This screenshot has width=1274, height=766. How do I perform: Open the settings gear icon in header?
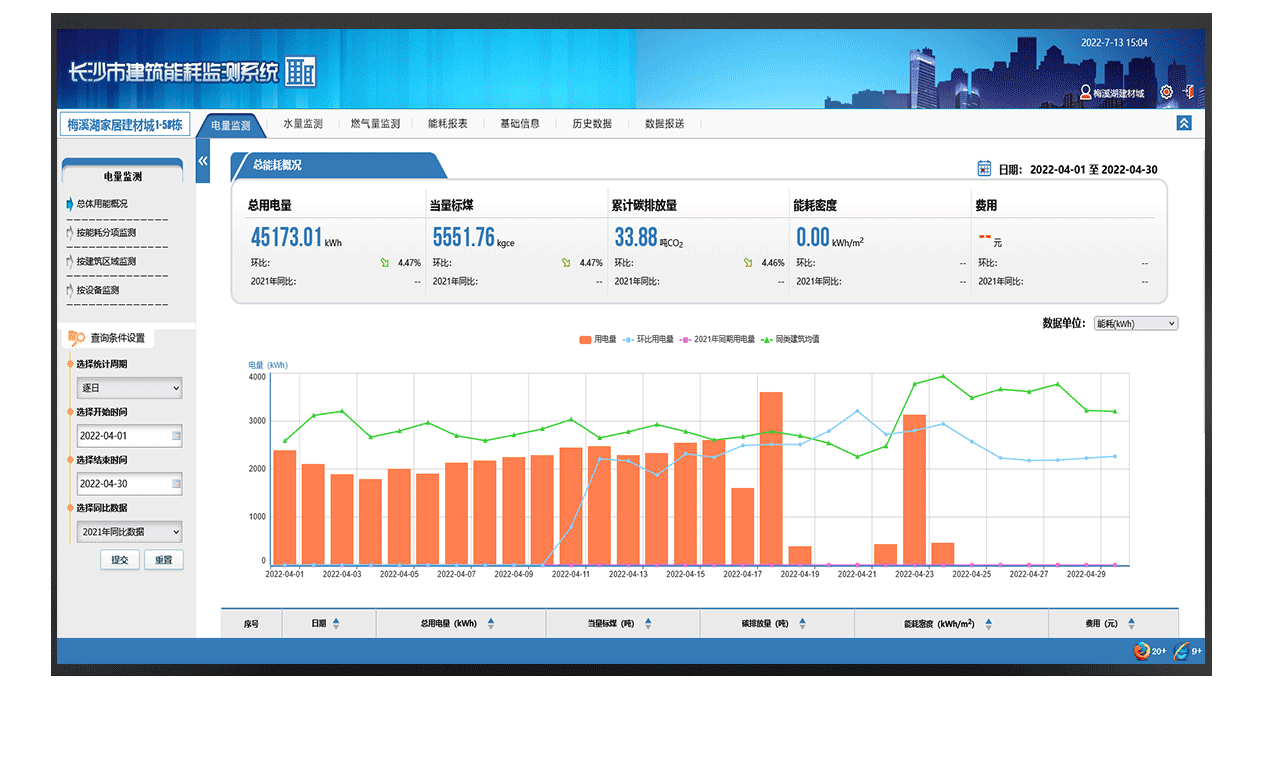(1166, 92)
